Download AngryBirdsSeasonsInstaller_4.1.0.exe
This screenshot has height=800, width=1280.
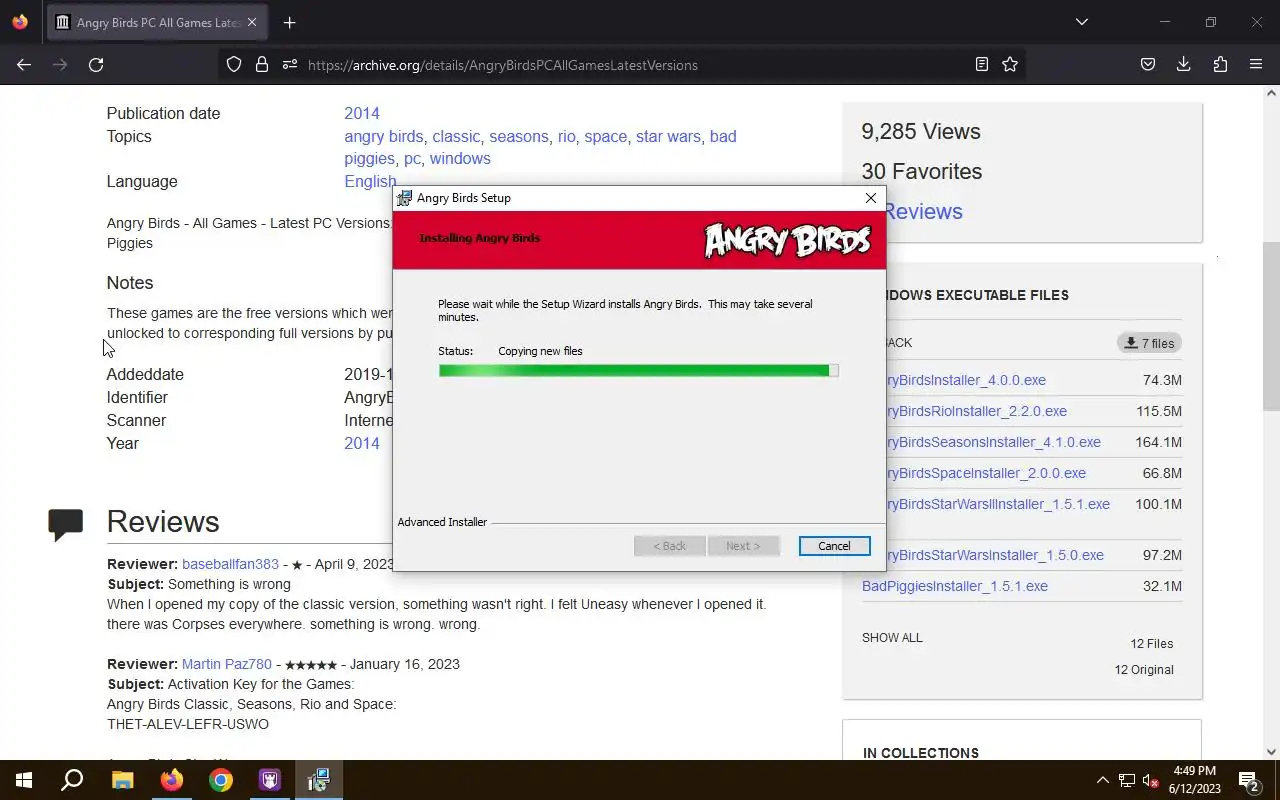pos(993,442)
